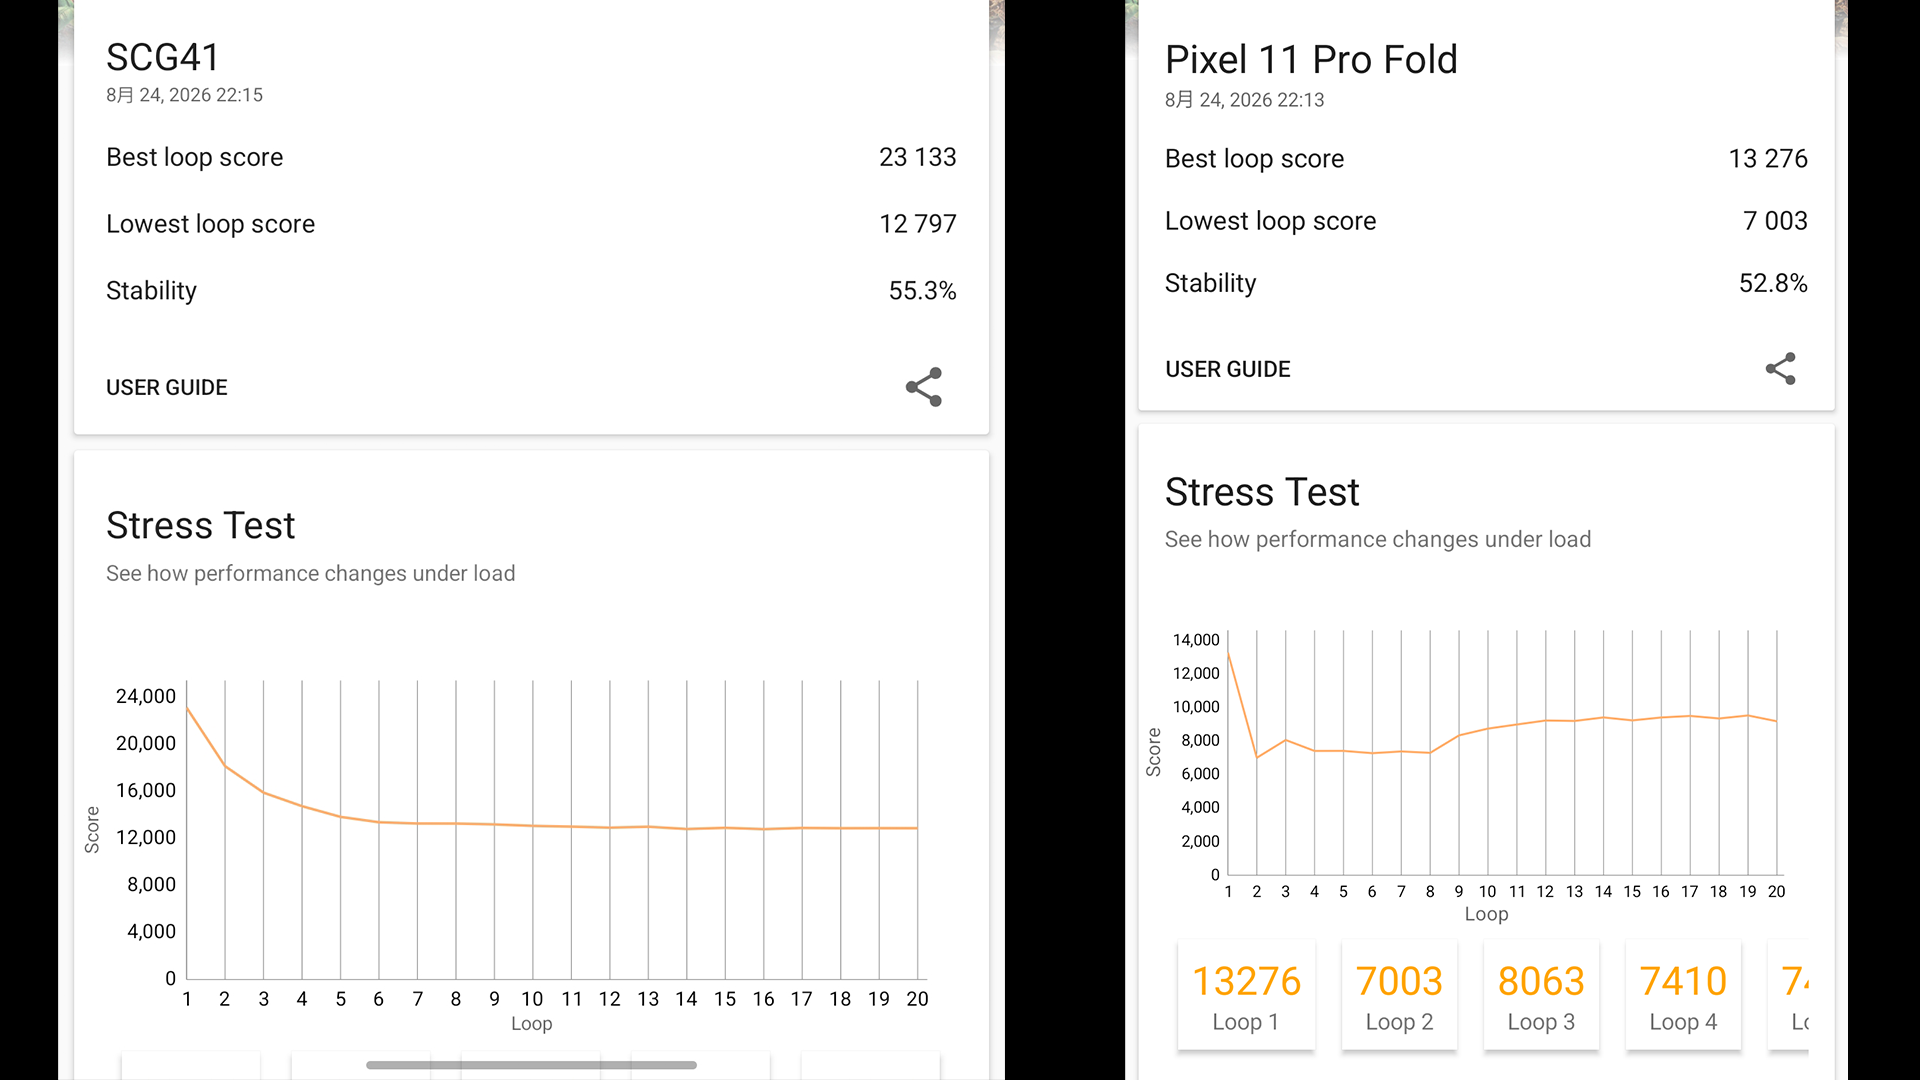Tap SCG41 Best loop score 23 133
Screen dimensions: 1920x1080
pyautogui.click(x=917, y=157)
